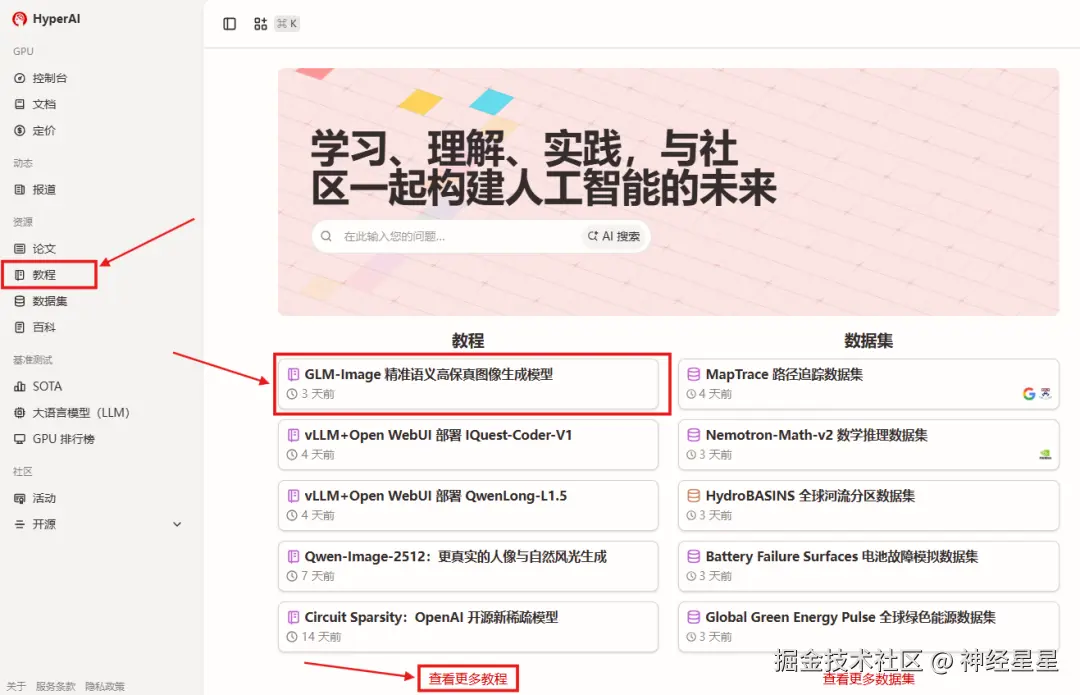
Task: Click the 论文 papers icon
Action: pyautogui.click(x=19, y=249)
